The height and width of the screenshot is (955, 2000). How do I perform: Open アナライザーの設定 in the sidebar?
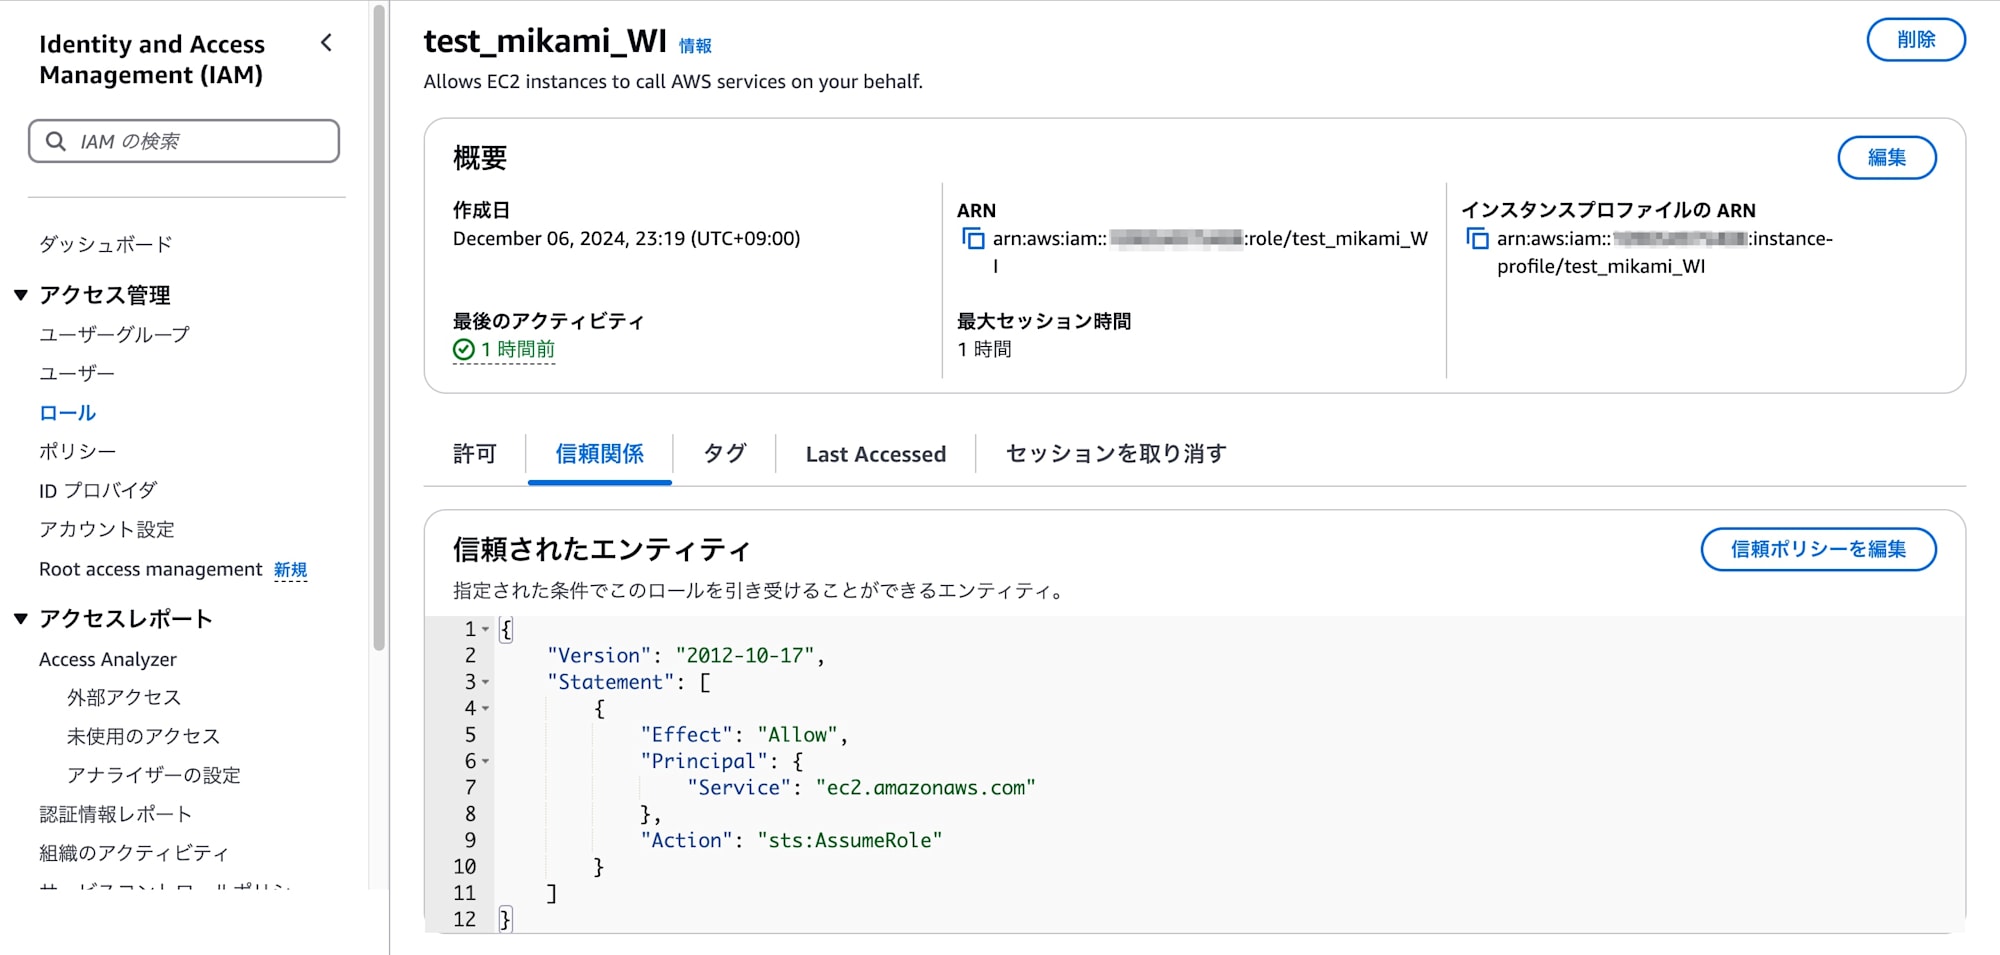[x=153, y=775]
